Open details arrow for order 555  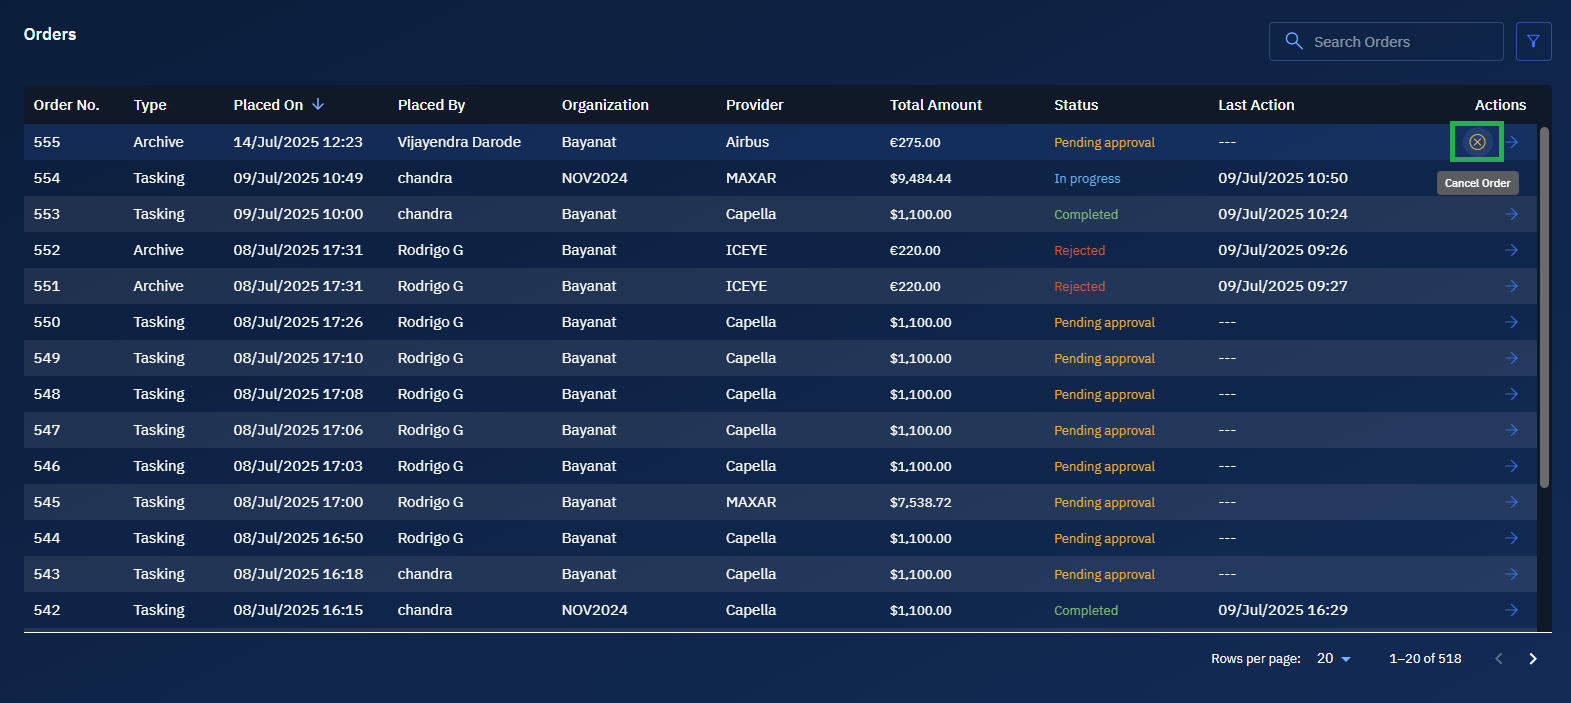[x=1512, y=142]
